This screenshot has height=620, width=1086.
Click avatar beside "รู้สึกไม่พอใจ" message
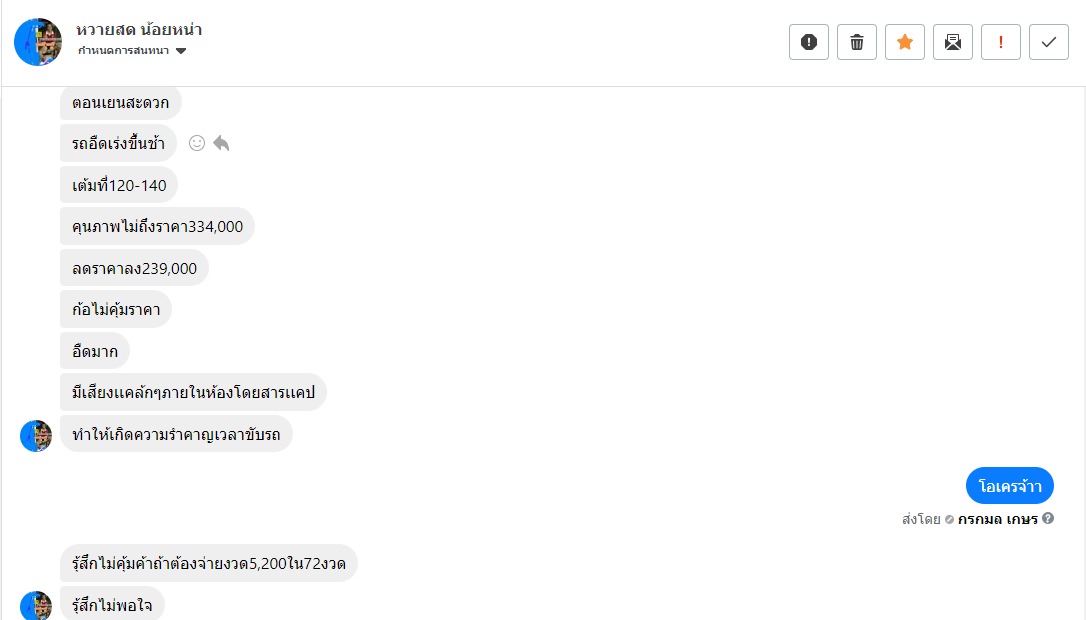[36, 606]
